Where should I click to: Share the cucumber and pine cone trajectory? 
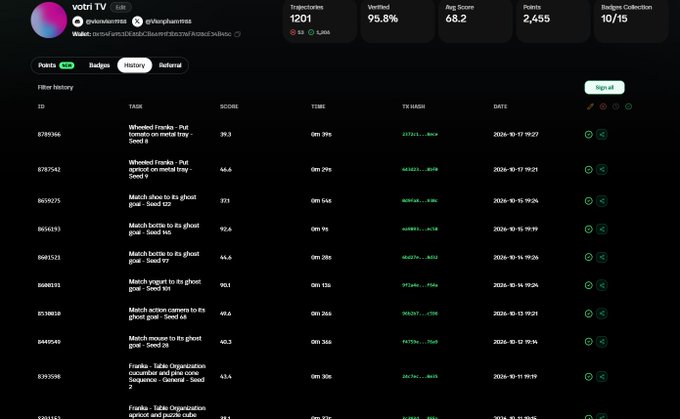click(602, 376)
